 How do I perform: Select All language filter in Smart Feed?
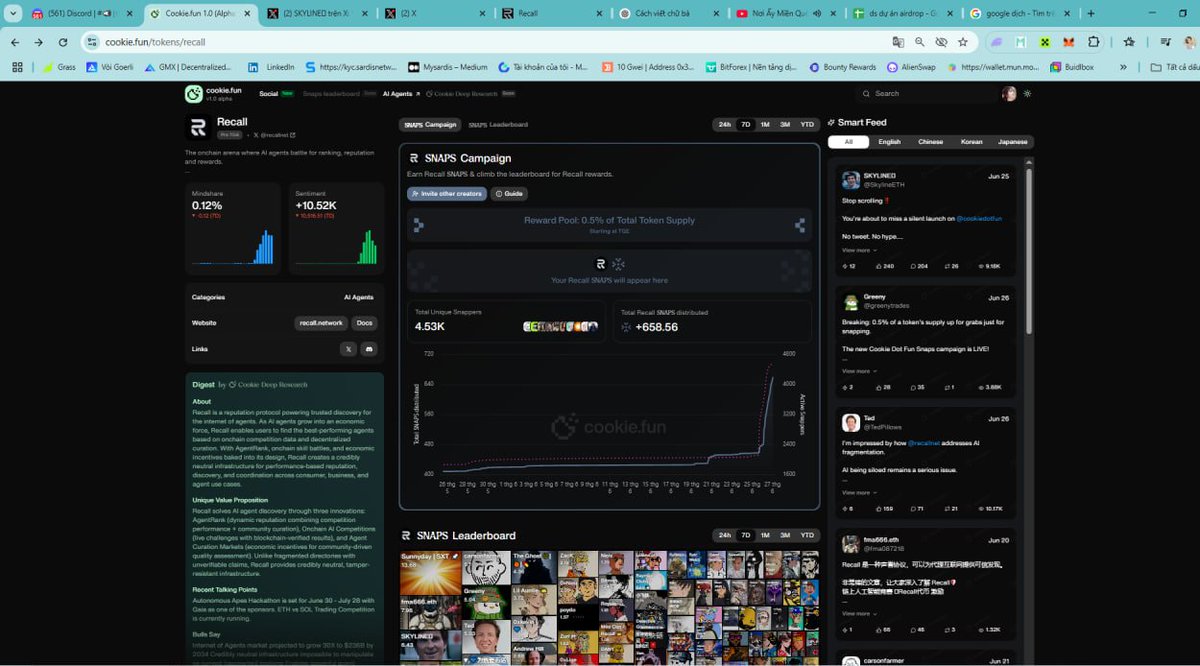pyautogui.click(x=848, y=142)
